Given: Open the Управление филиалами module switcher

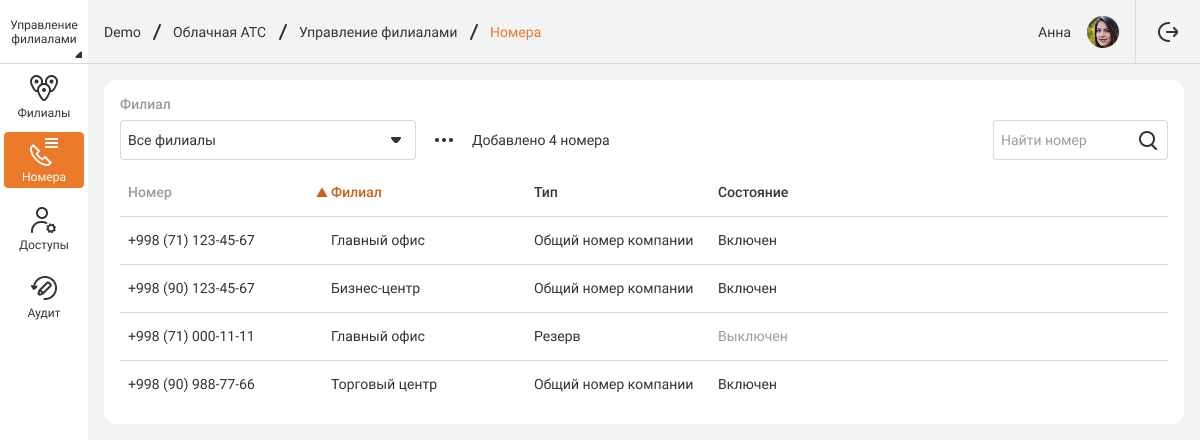Looking at the screenshot, I should click(44, 32).
